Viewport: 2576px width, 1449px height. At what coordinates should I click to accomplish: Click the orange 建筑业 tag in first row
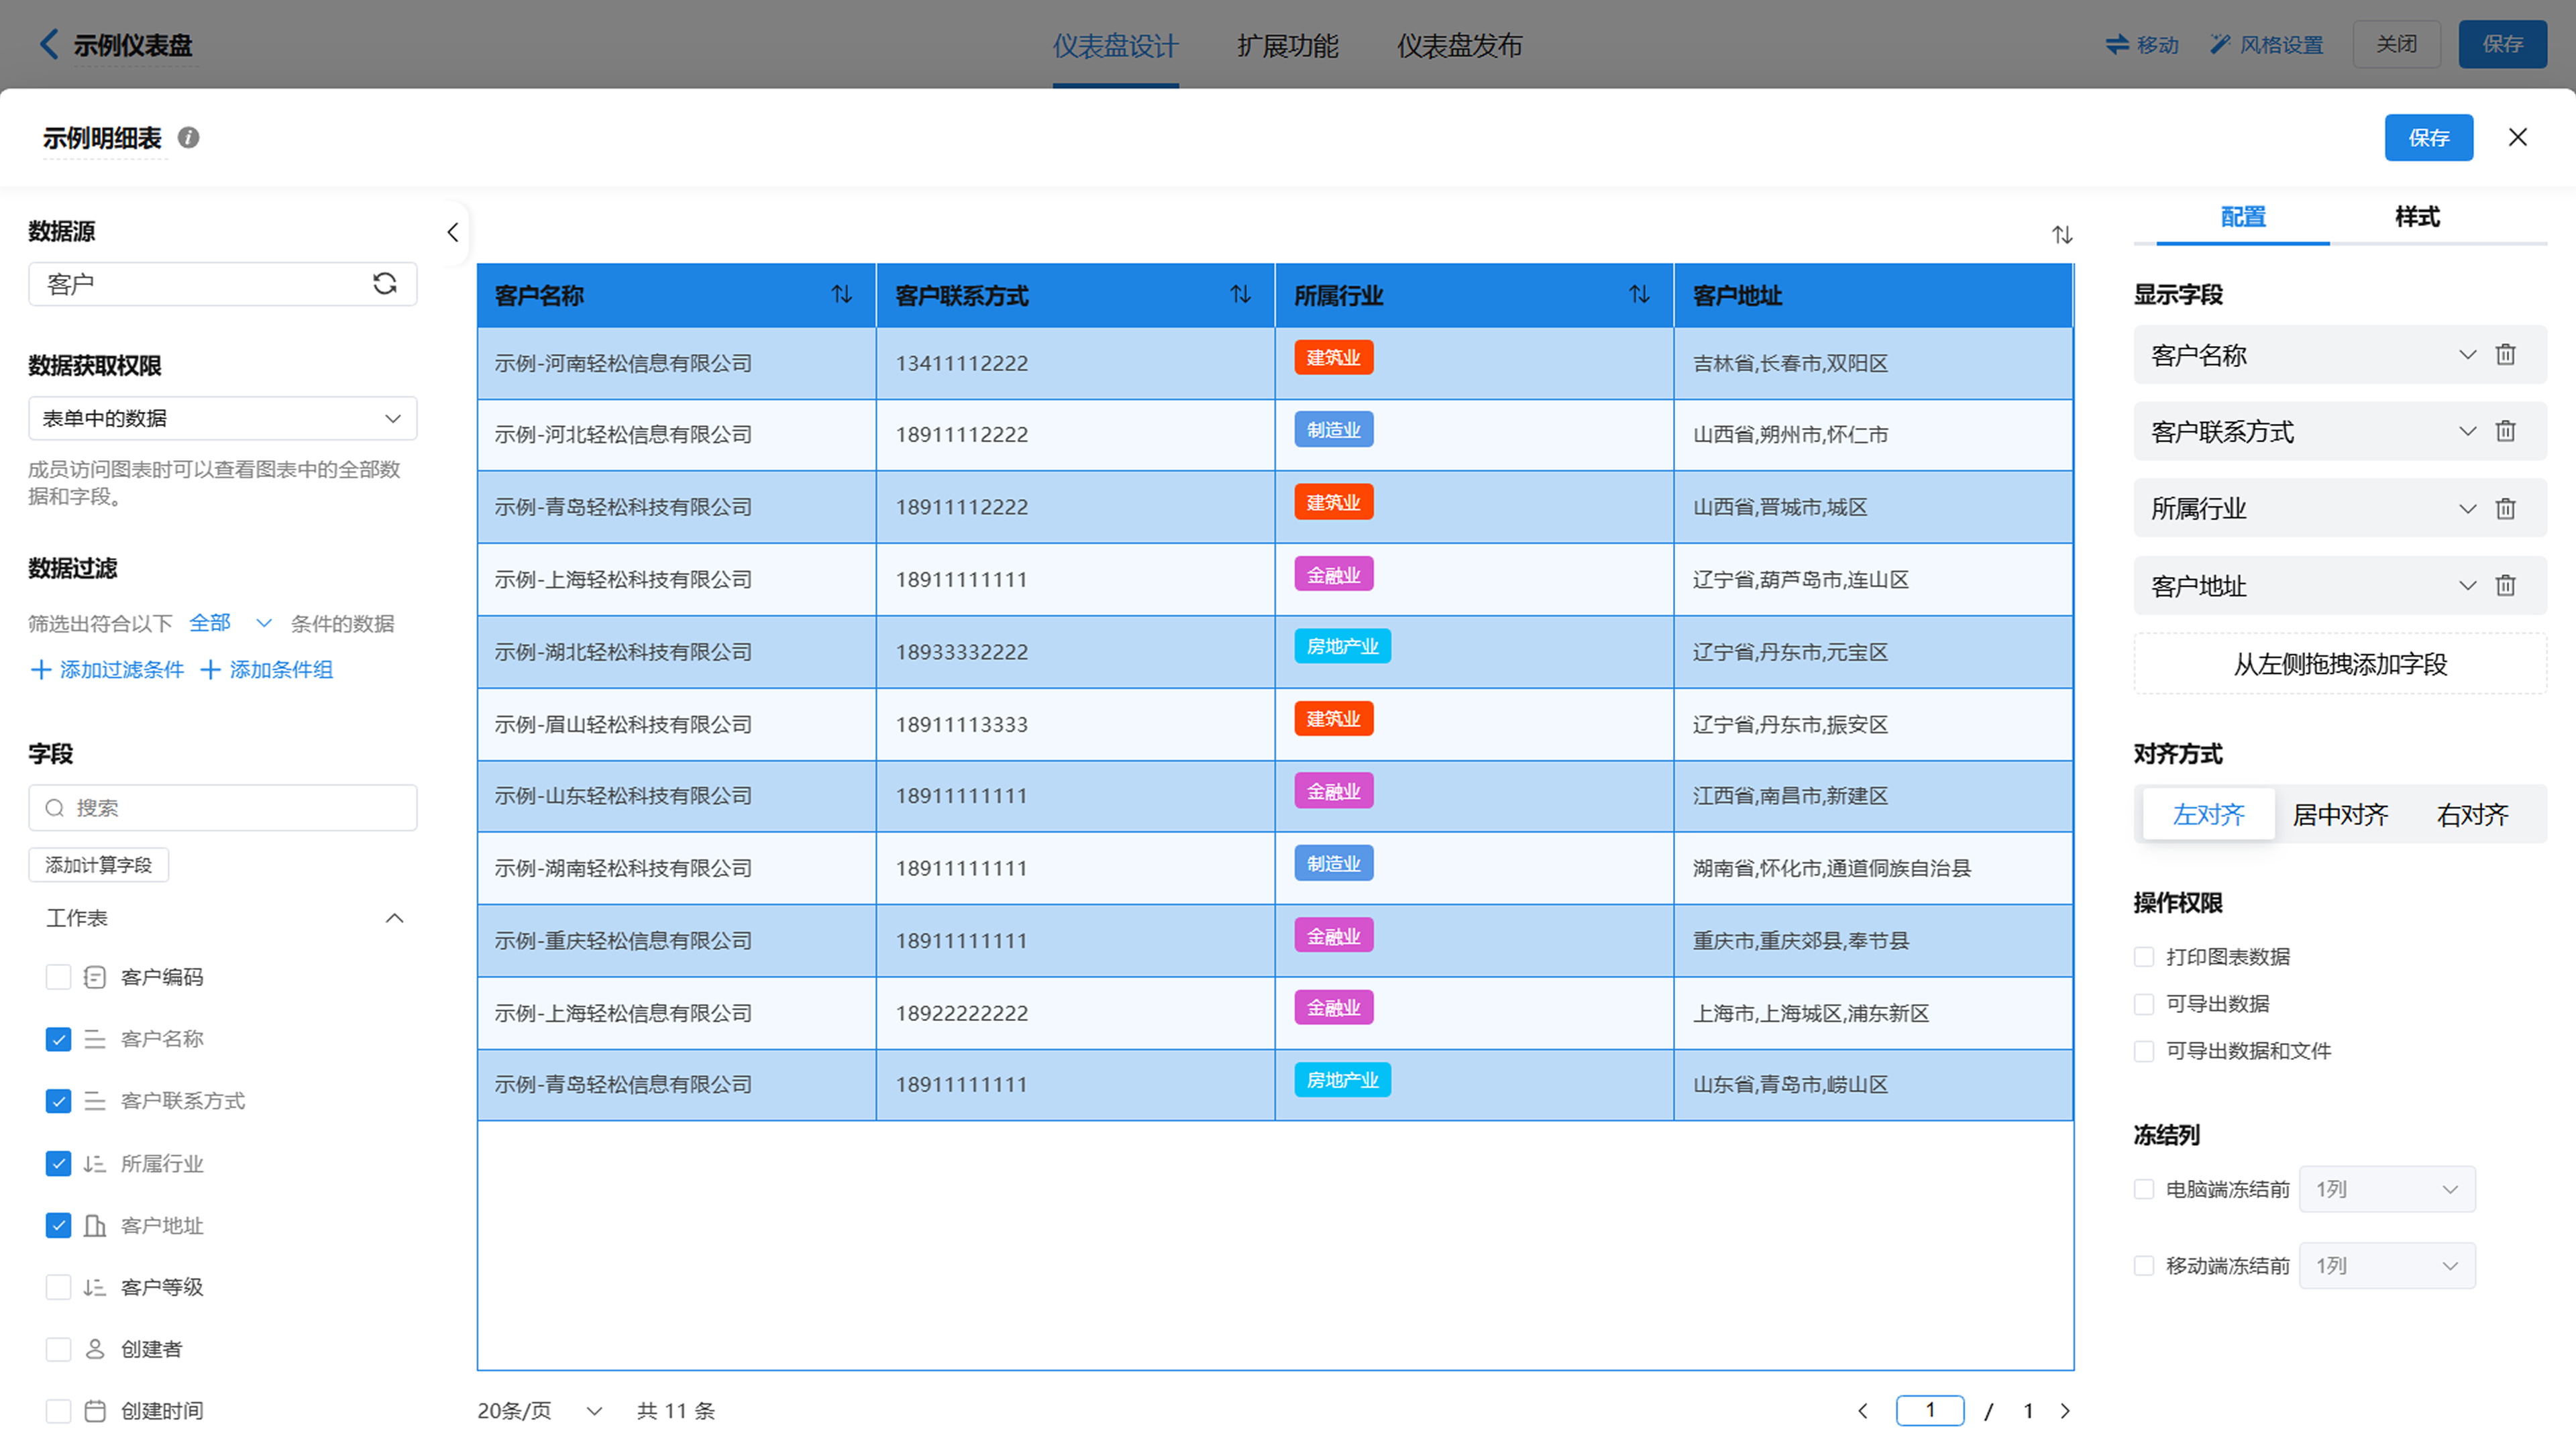1333,358
